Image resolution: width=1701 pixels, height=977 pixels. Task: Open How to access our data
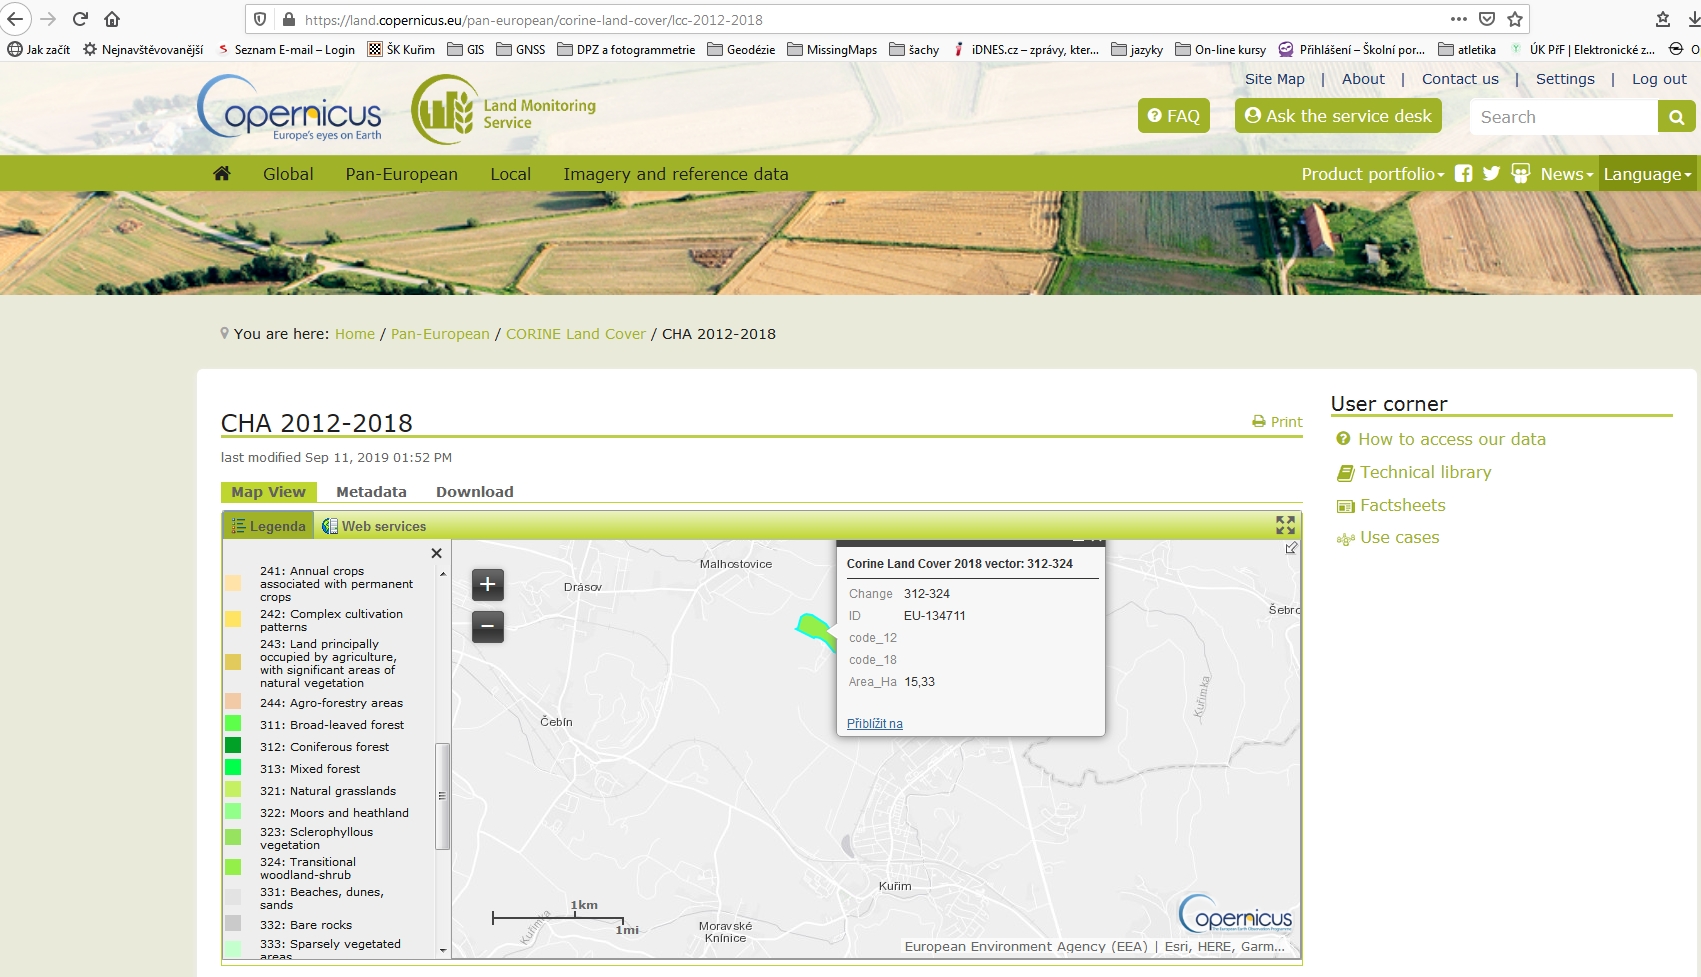point(1451,439)
